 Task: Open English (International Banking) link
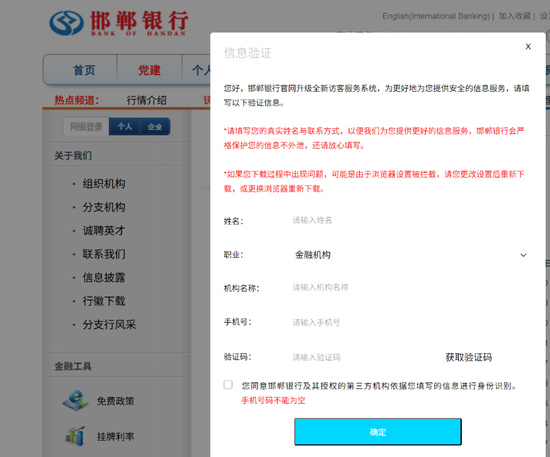click(436, 16)
